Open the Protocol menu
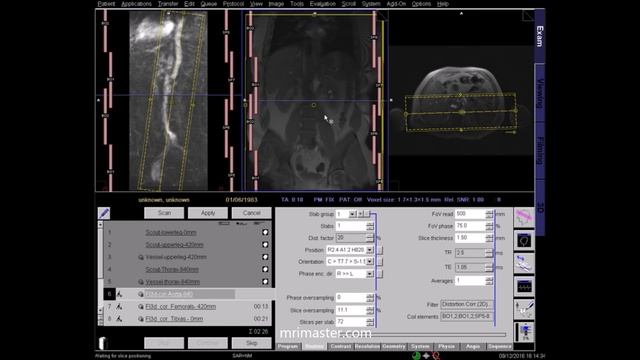The height and width of the screenshot is (360, 640). tap(233, 4)
